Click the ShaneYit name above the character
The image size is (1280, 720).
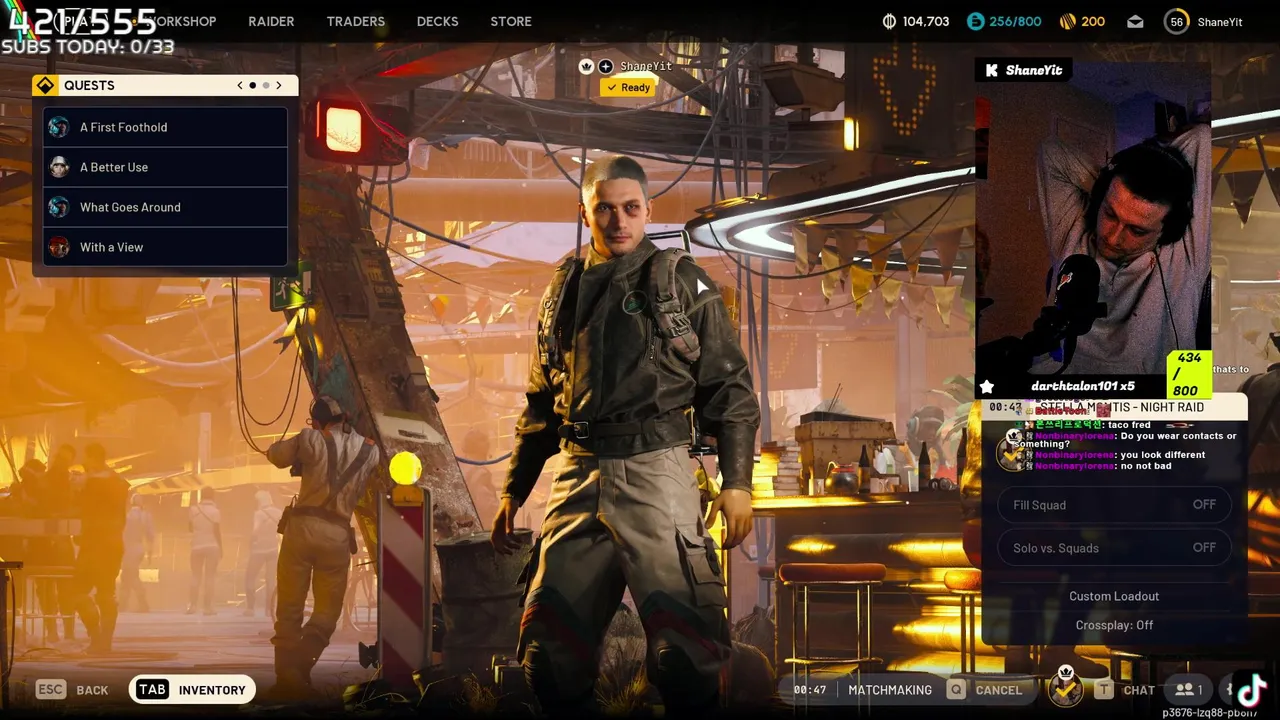pyautogui.click(x=646, y=66)
